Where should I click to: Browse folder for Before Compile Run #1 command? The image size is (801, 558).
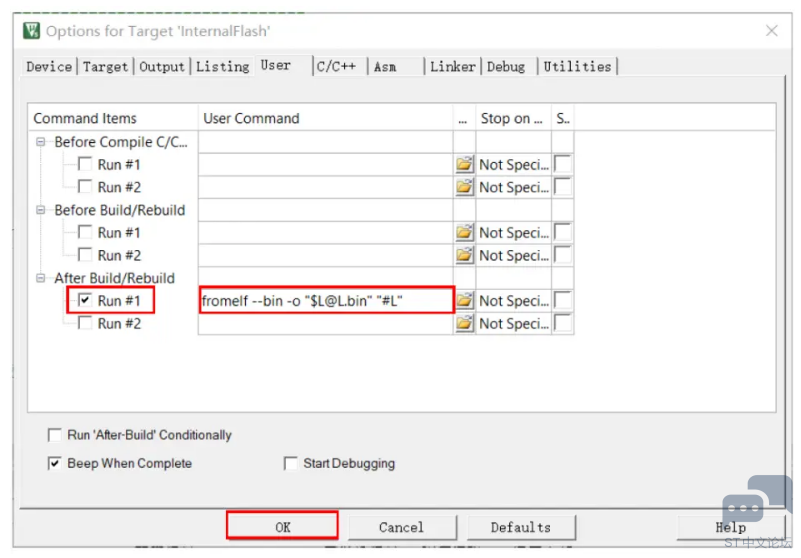[464, 165]
